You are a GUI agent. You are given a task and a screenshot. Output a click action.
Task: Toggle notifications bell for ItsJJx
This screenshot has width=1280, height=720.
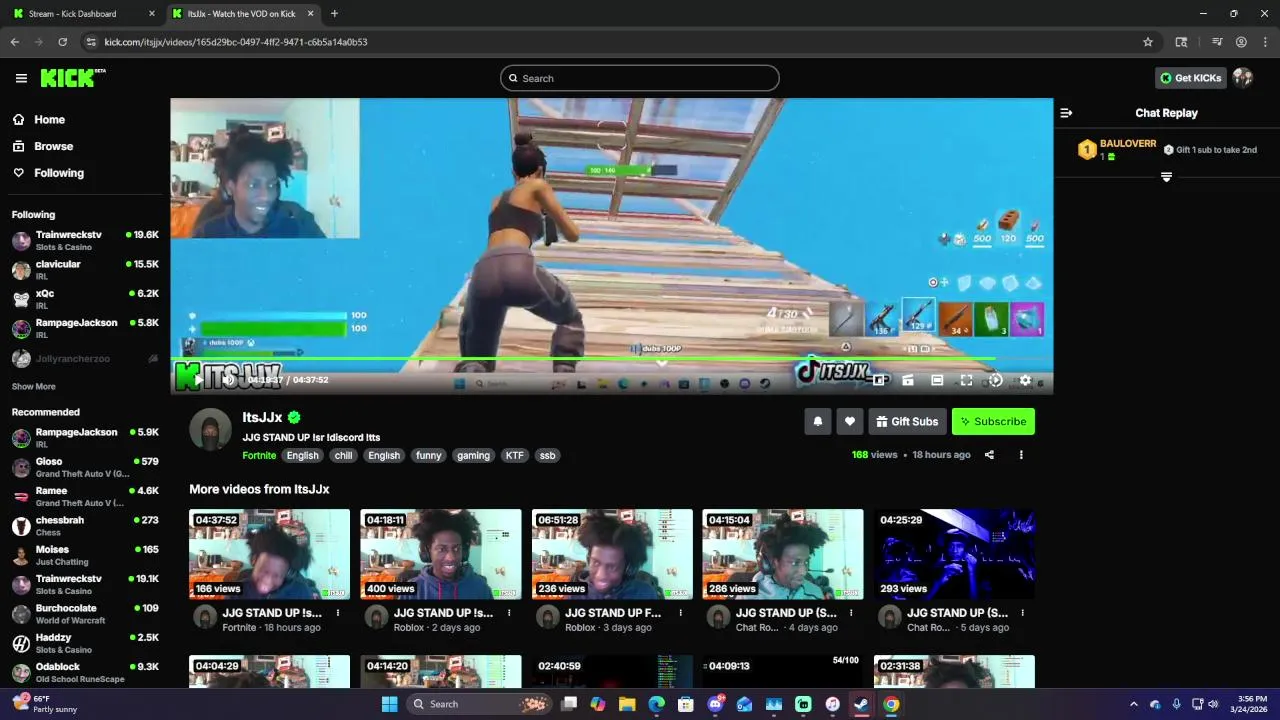817,421
